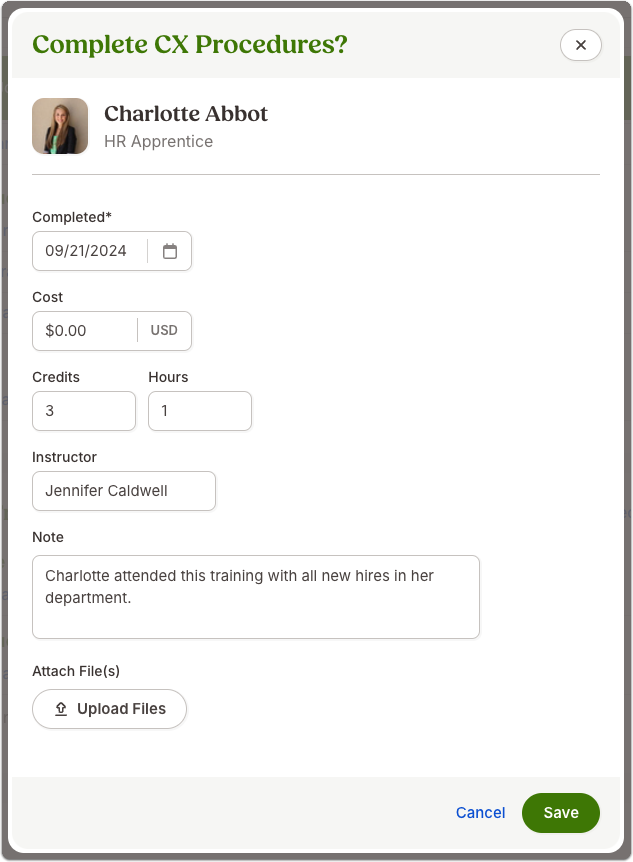
Task: Click the USD currency indicator
Action: coord(164,330)
